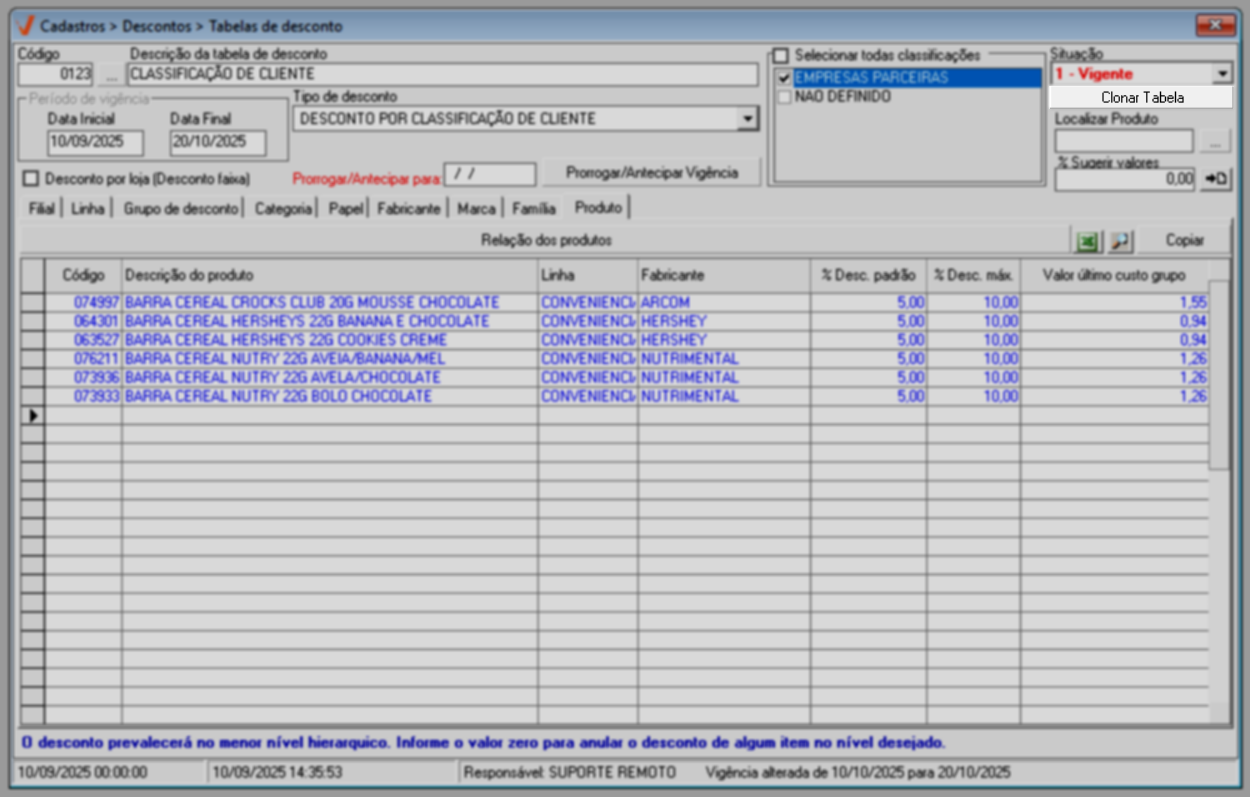
Task: Check NAO DEFINIDO classification
Action: (784, 97)
